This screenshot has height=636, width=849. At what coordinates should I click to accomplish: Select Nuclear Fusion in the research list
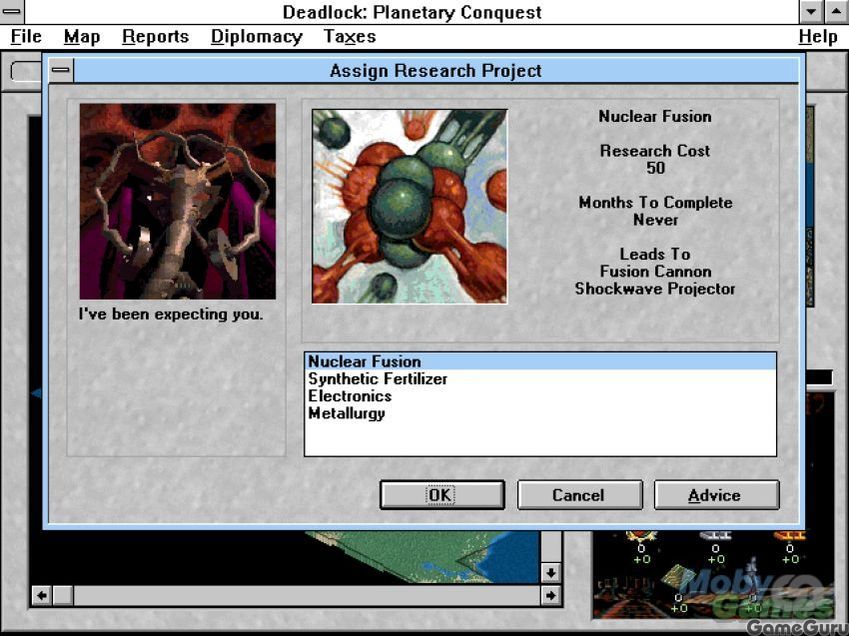540,362
